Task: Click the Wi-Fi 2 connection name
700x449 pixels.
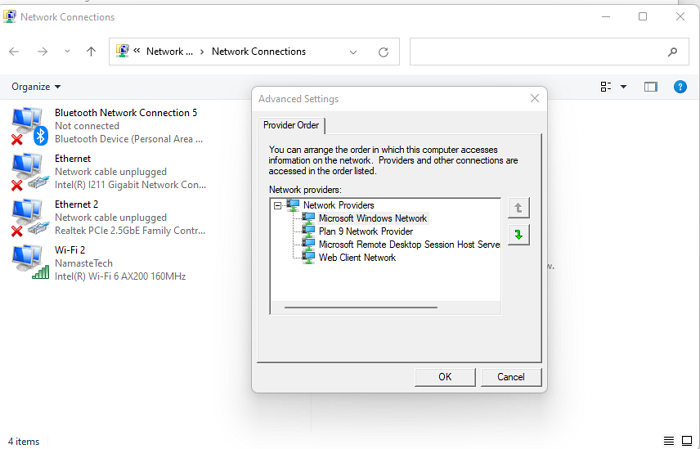Action: tap(70, 250)
